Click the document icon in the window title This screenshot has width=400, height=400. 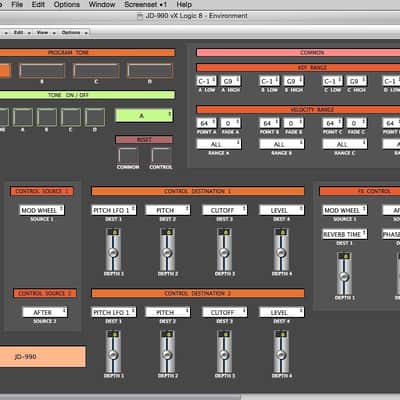click(140, 16)
